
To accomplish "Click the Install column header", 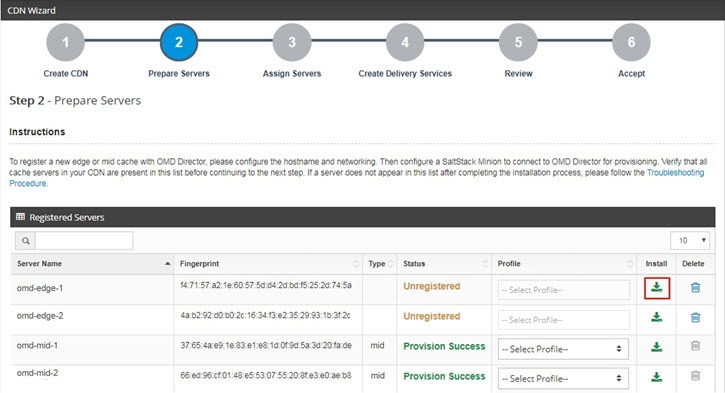I will click(656, 264).
